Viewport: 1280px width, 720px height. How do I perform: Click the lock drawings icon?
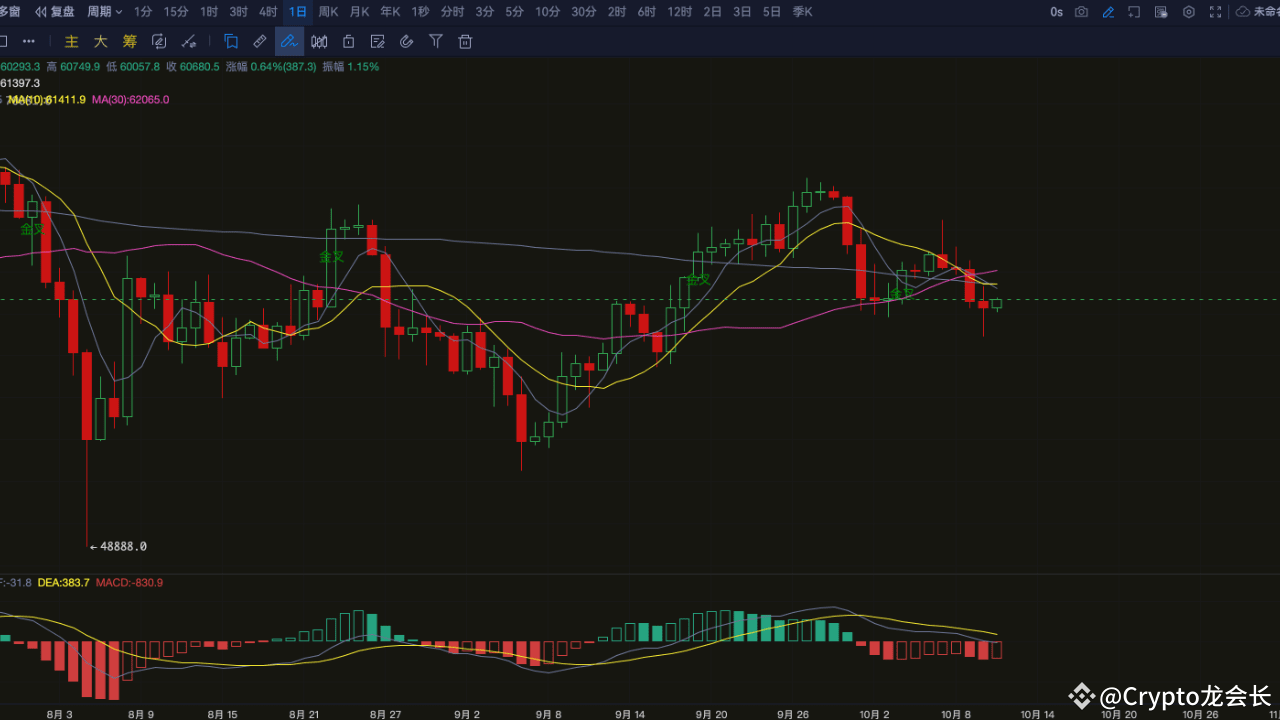click(348, 41)
